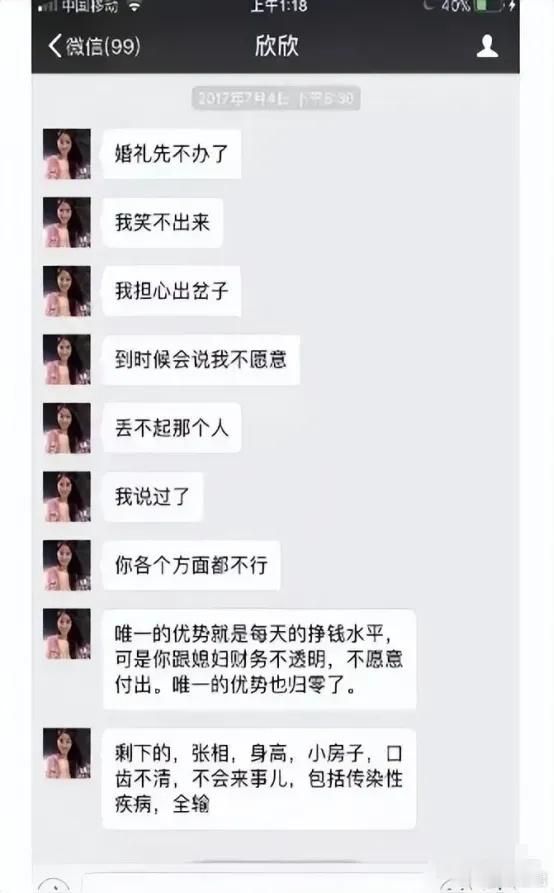Tap the Wi-Fi icon in status bar
The width and height of the screenshot is (554, 893).
pyautogui.click(x=134, y=6)
